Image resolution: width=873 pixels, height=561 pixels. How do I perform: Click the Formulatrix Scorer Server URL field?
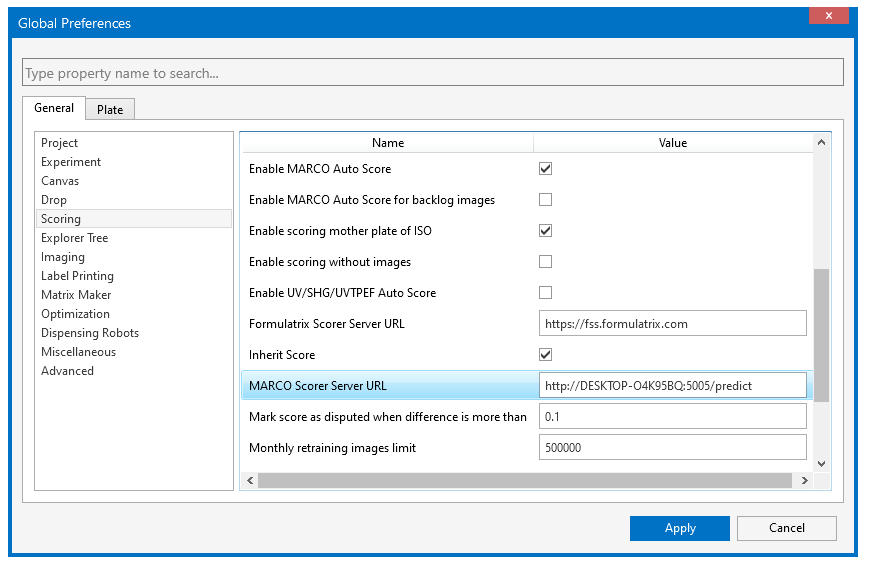672,324
